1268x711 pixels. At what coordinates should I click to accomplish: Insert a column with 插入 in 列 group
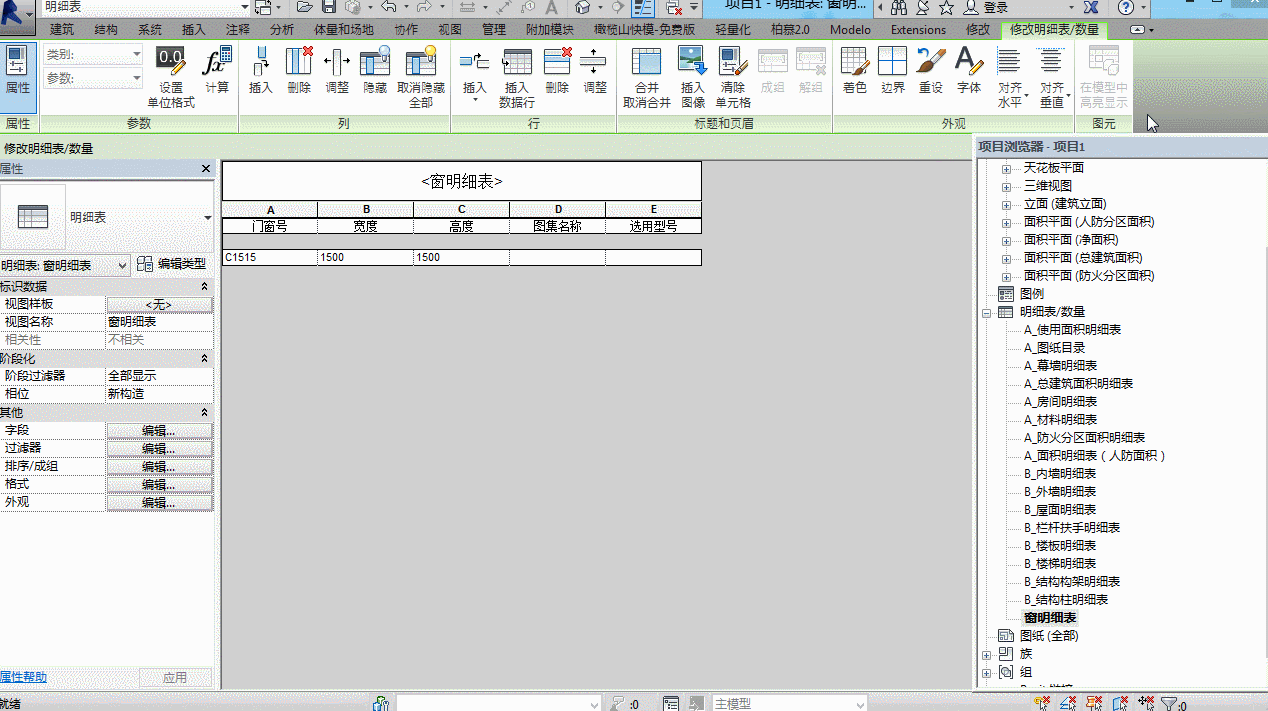pos(261,70)
